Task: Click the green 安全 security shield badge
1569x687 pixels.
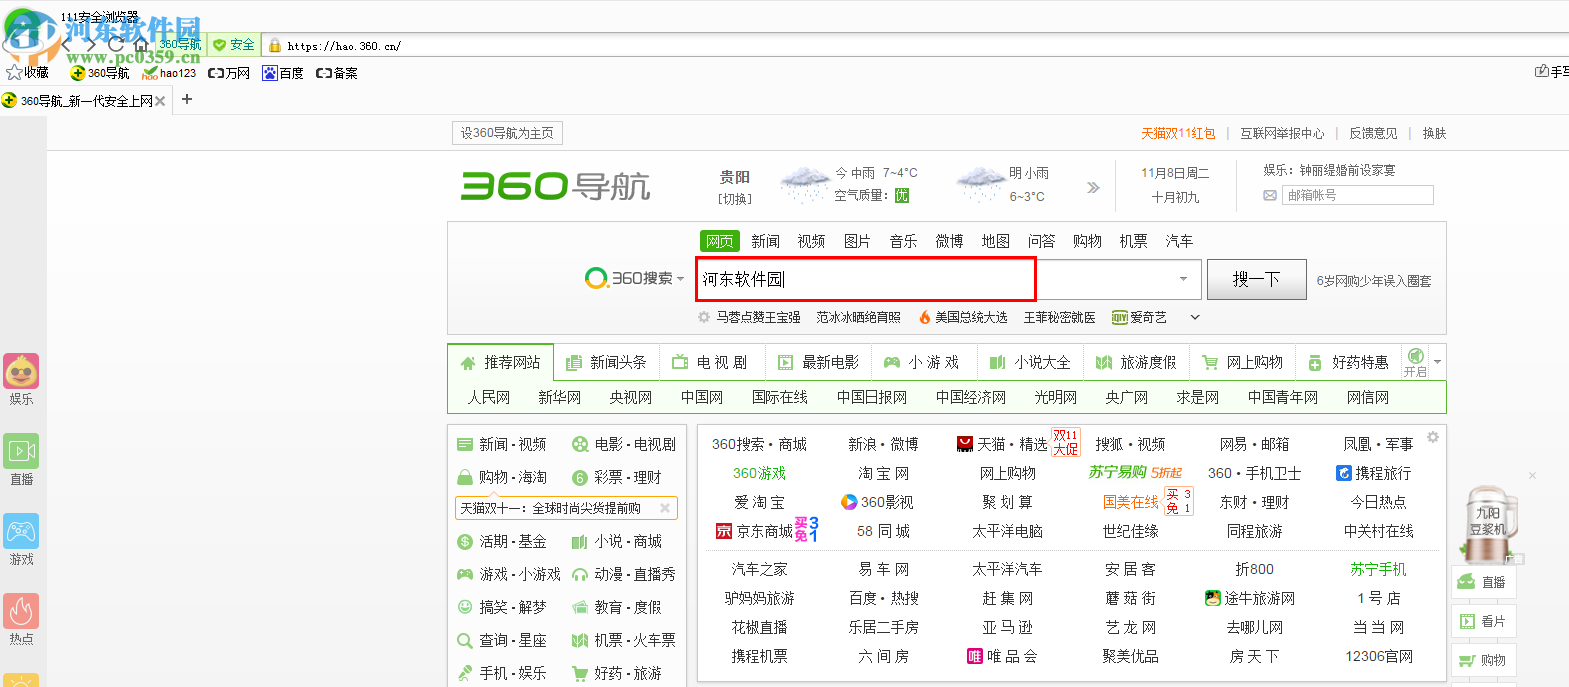Action: (x=234, y=45)
